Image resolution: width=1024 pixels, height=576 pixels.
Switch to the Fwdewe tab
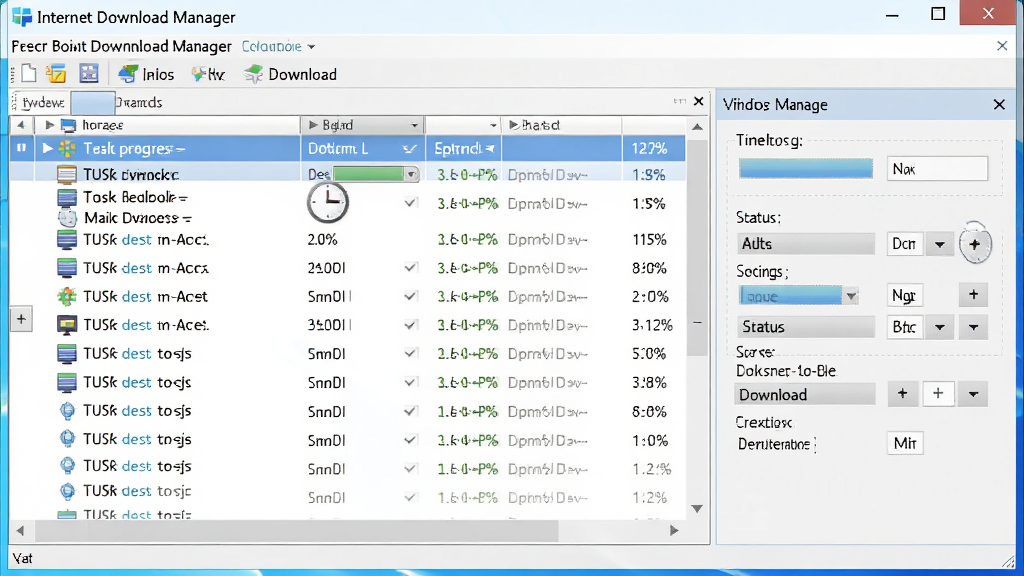[x=43, y=103]
